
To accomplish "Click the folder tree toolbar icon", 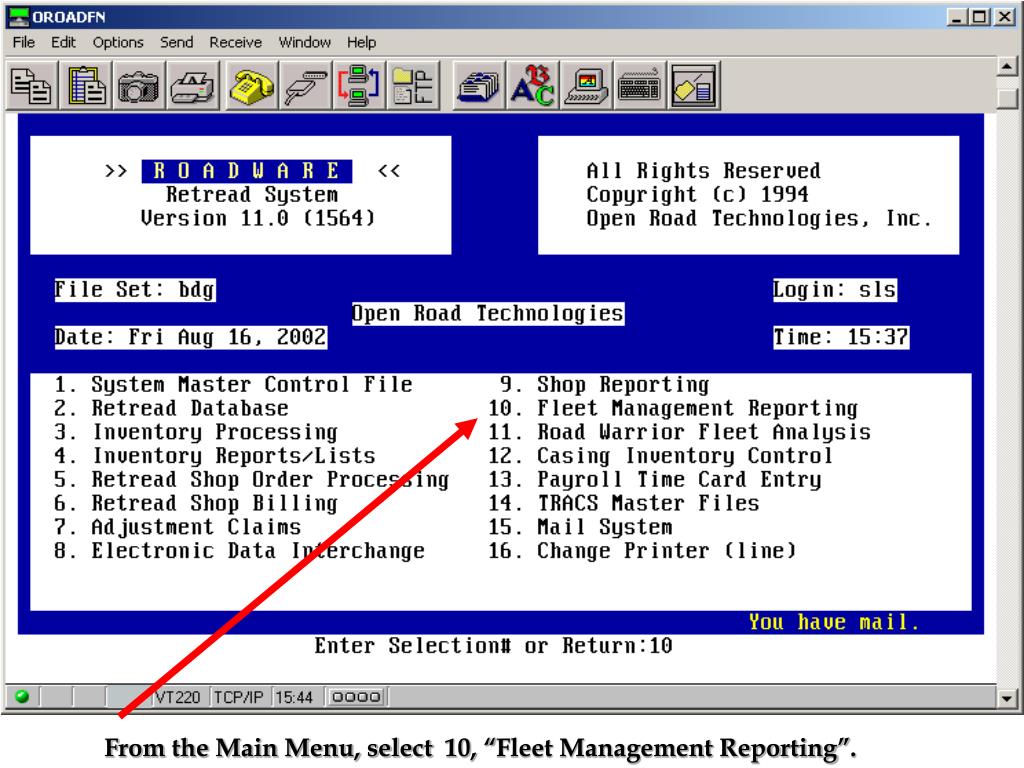I will (x=413, y=86).
